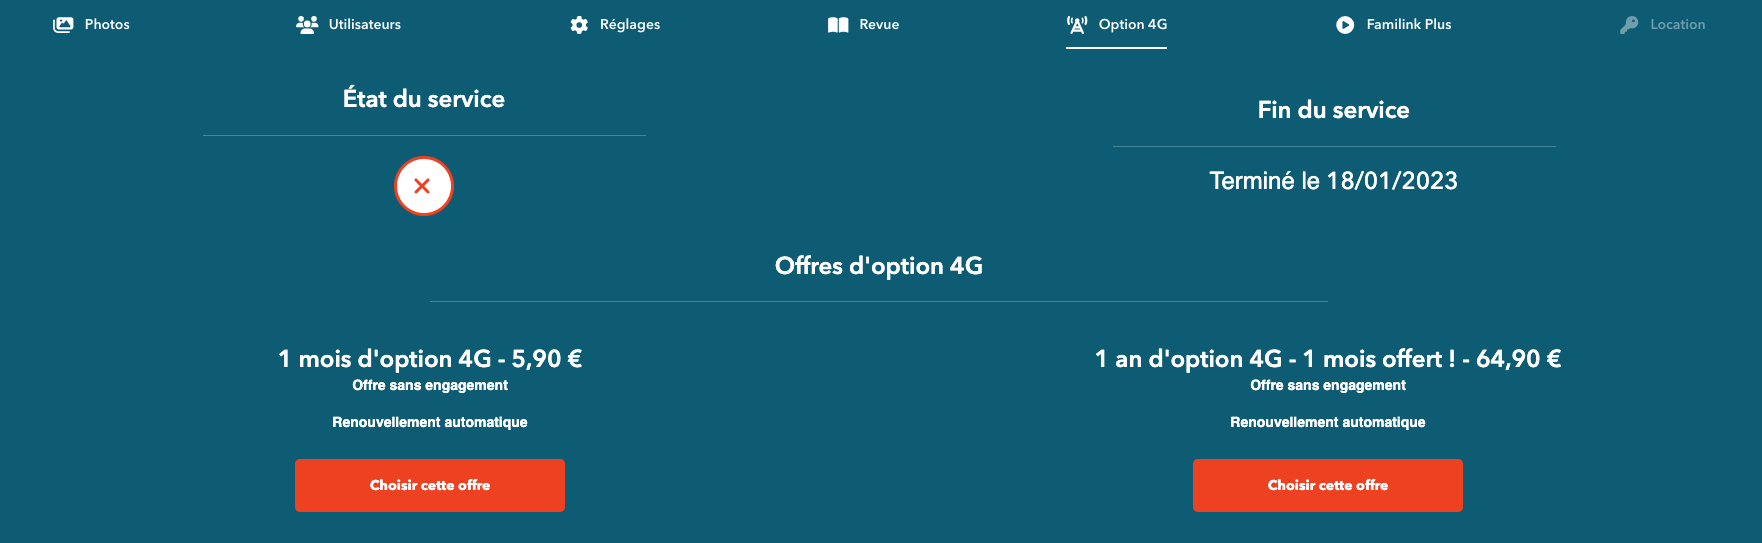Viewport: 1762px width, 543px height.
Task: Click the Revue open-book icon
Action: 838,25
